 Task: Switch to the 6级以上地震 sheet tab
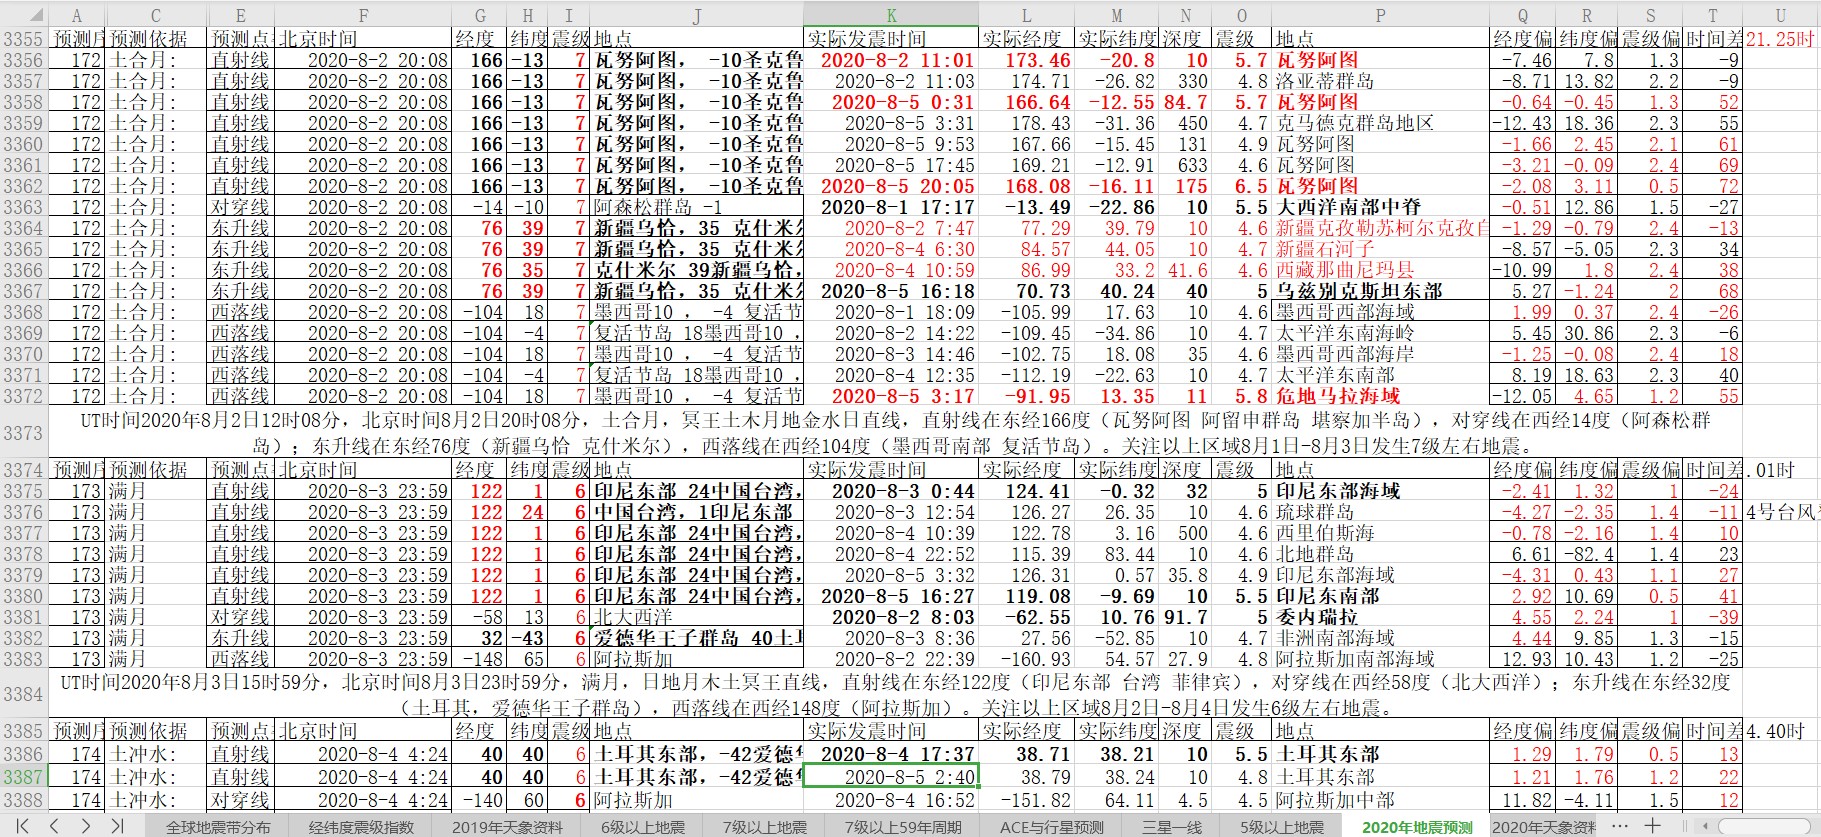coord(643,827)
